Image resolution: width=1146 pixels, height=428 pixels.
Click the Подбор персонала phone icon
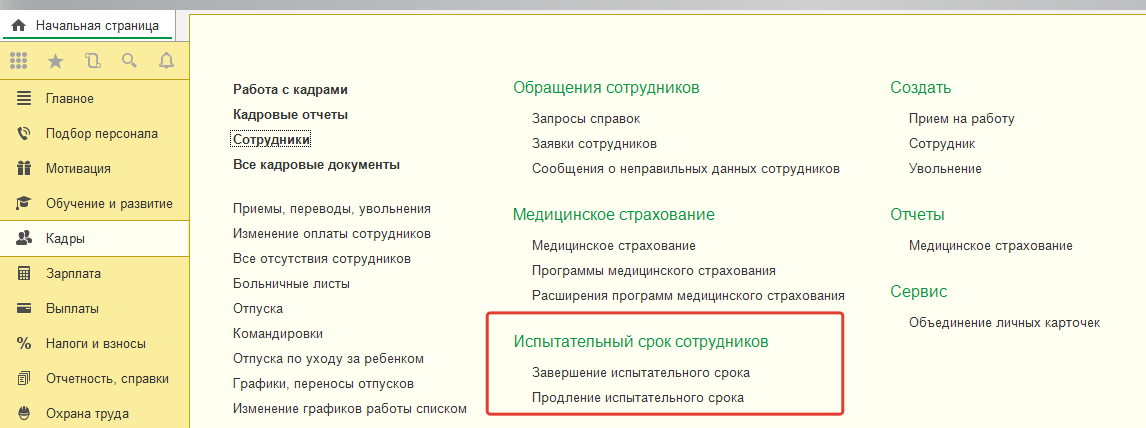24,134
